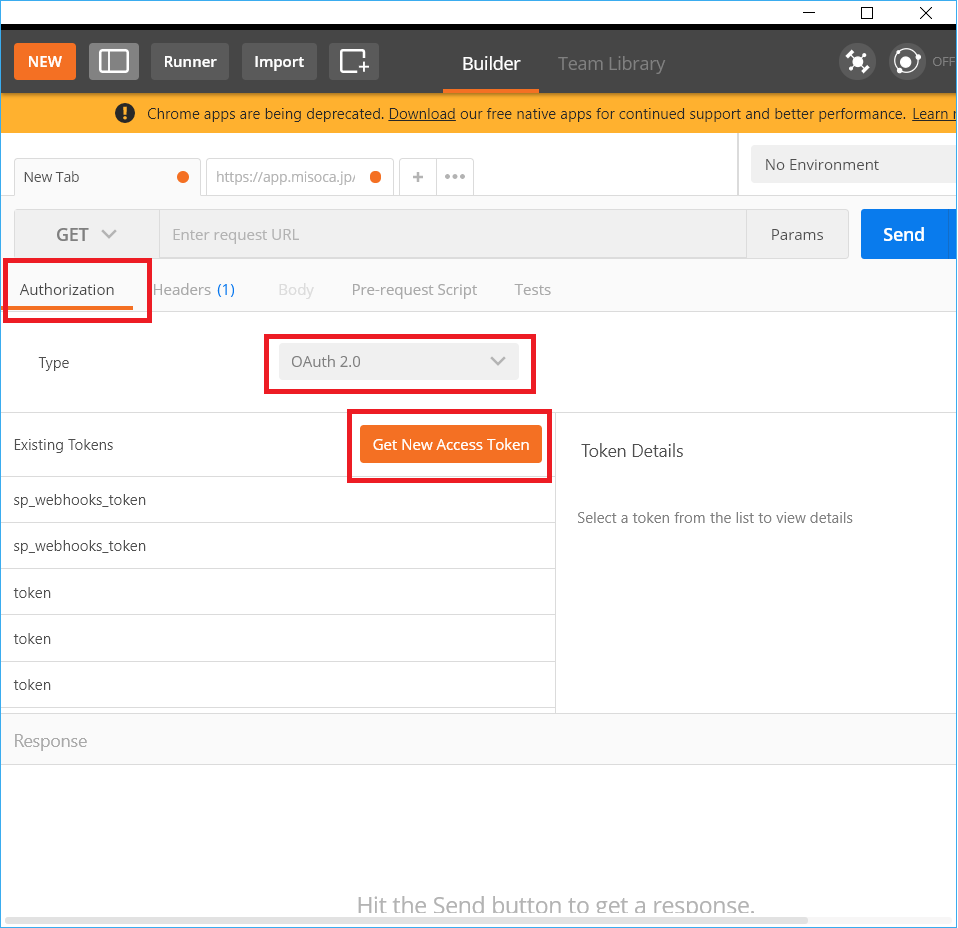The image size is (958, 928).
Task: Add a new request tab with the plus icon
Action: click(418, 177)
